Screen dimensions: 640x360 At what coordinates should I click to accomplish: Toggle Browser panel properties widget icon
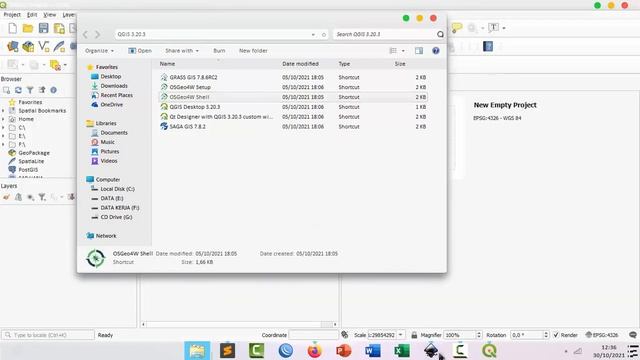(x=53, y=90)
